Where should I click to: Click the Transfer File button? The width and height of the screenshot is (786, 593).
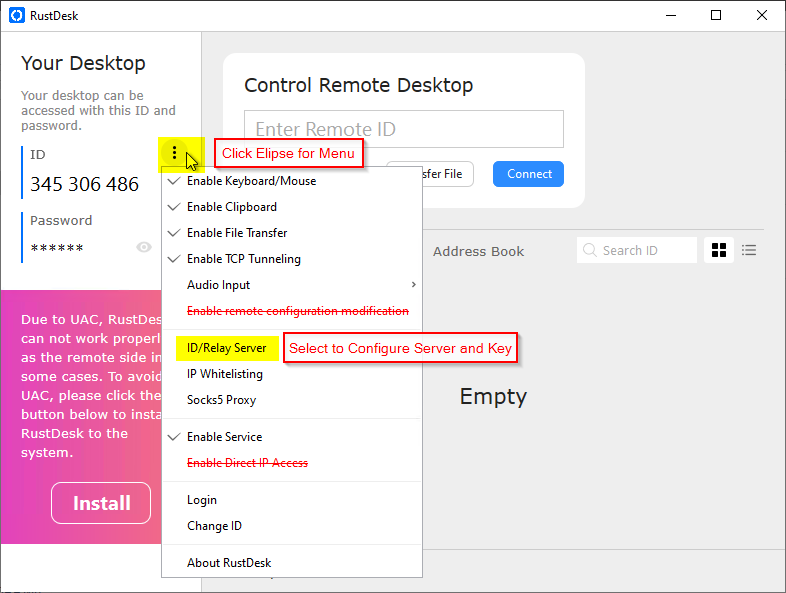pos(447,174)
